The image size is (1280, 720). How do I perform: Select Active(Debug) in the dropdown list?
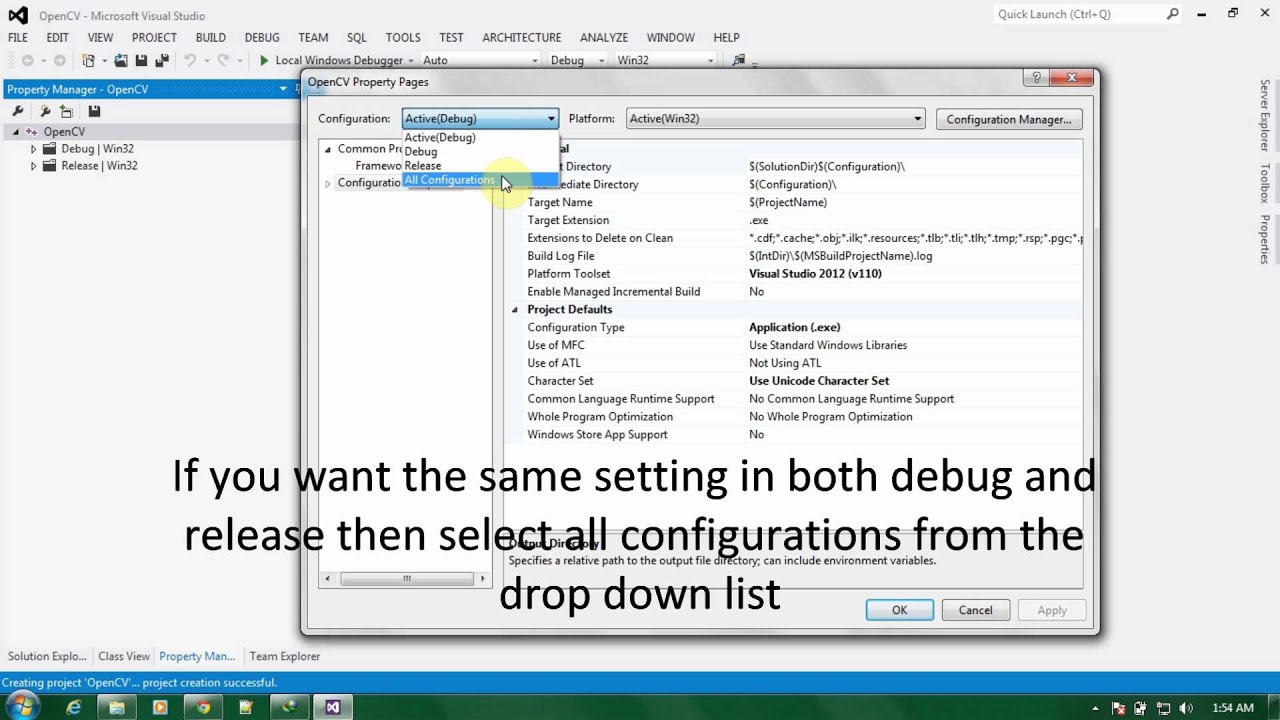(480, 138)
